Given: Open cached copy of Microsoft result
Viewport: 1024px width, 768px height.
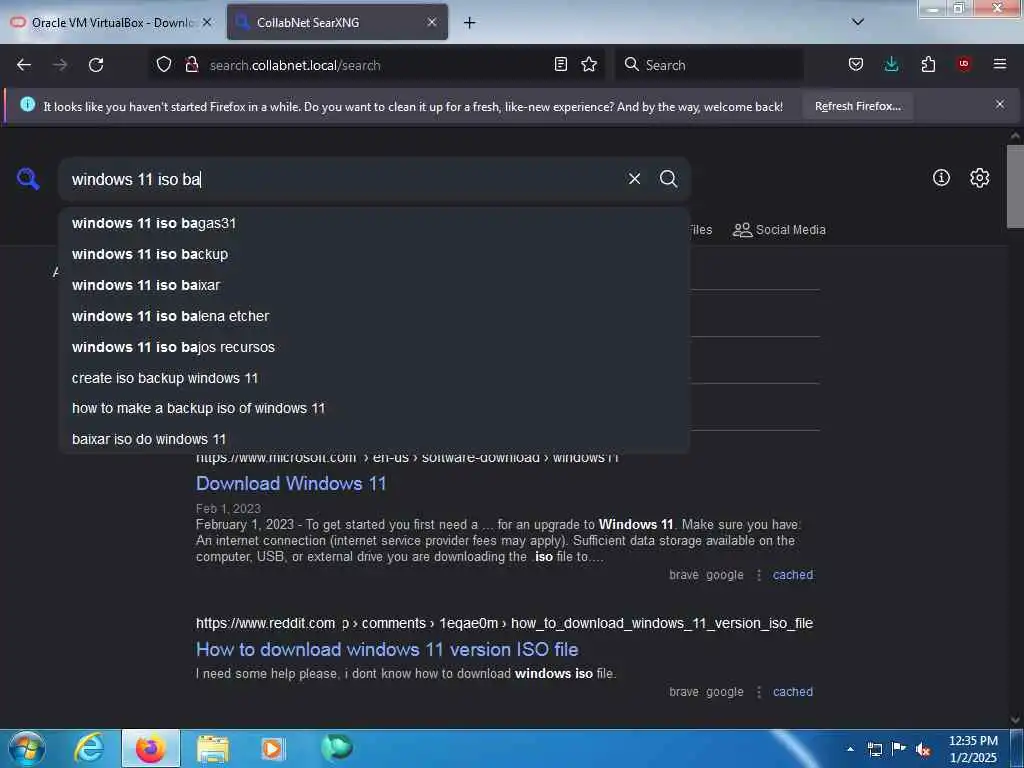Looking at the screenshot, I should point(793,575).
